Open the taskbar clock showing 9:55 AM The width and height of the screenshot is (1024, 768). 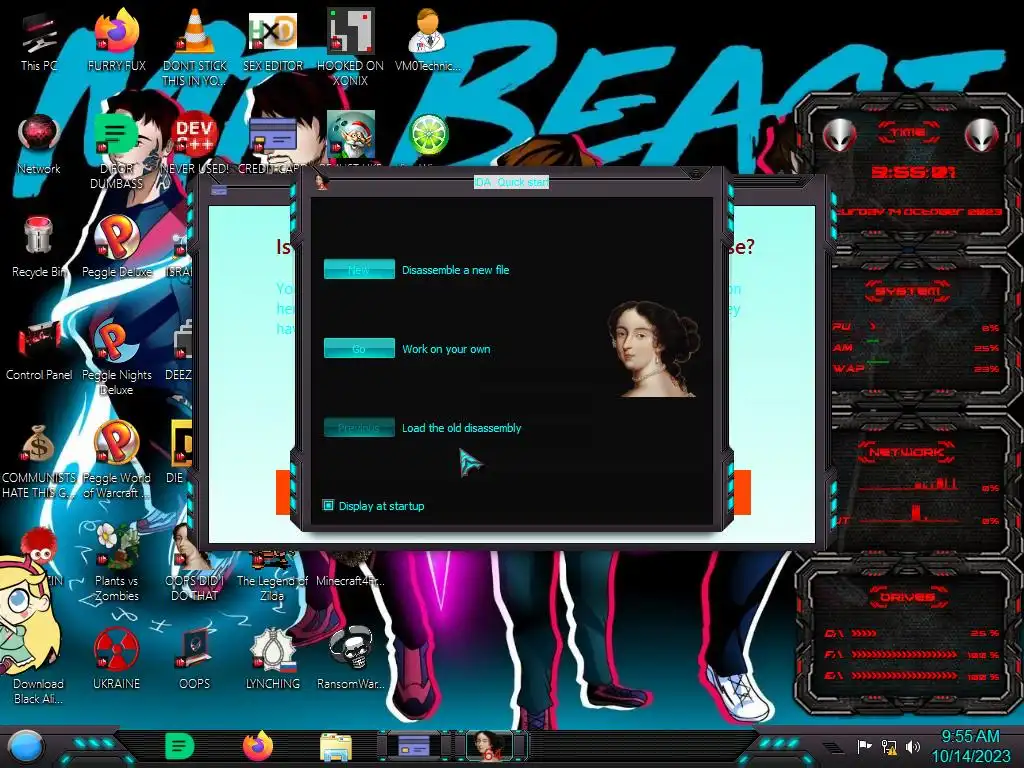click(970, 746)
